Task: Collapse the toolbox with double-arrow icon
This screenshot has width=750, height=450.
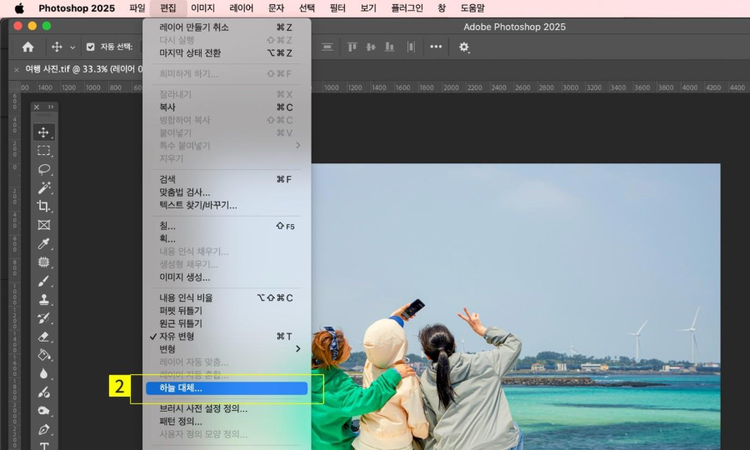Action: [51, 107]
